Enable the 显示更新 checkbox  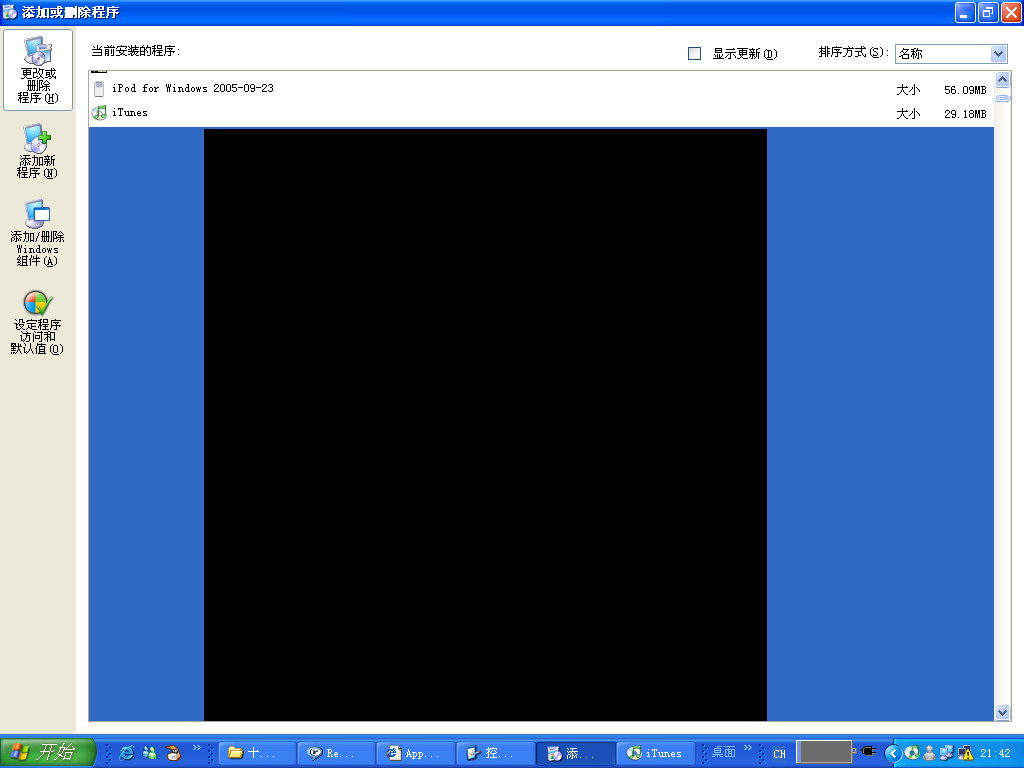[694, 54]
